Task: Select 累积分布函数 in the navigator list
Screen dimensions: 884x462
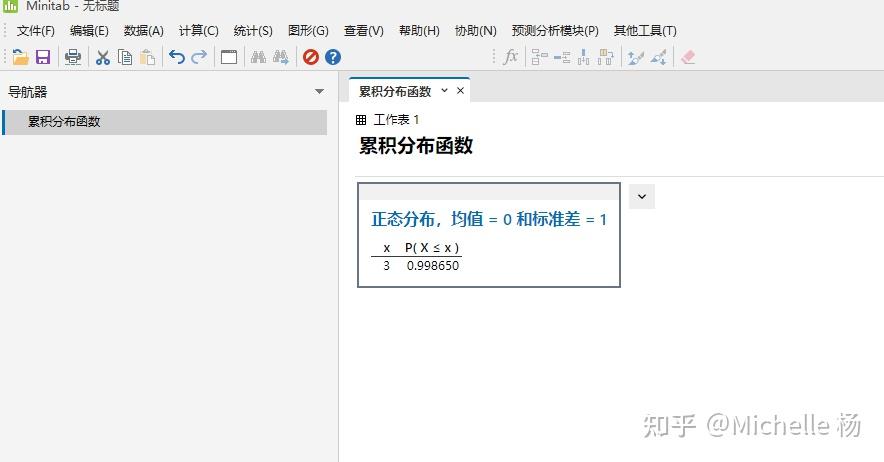Action: 165,122
